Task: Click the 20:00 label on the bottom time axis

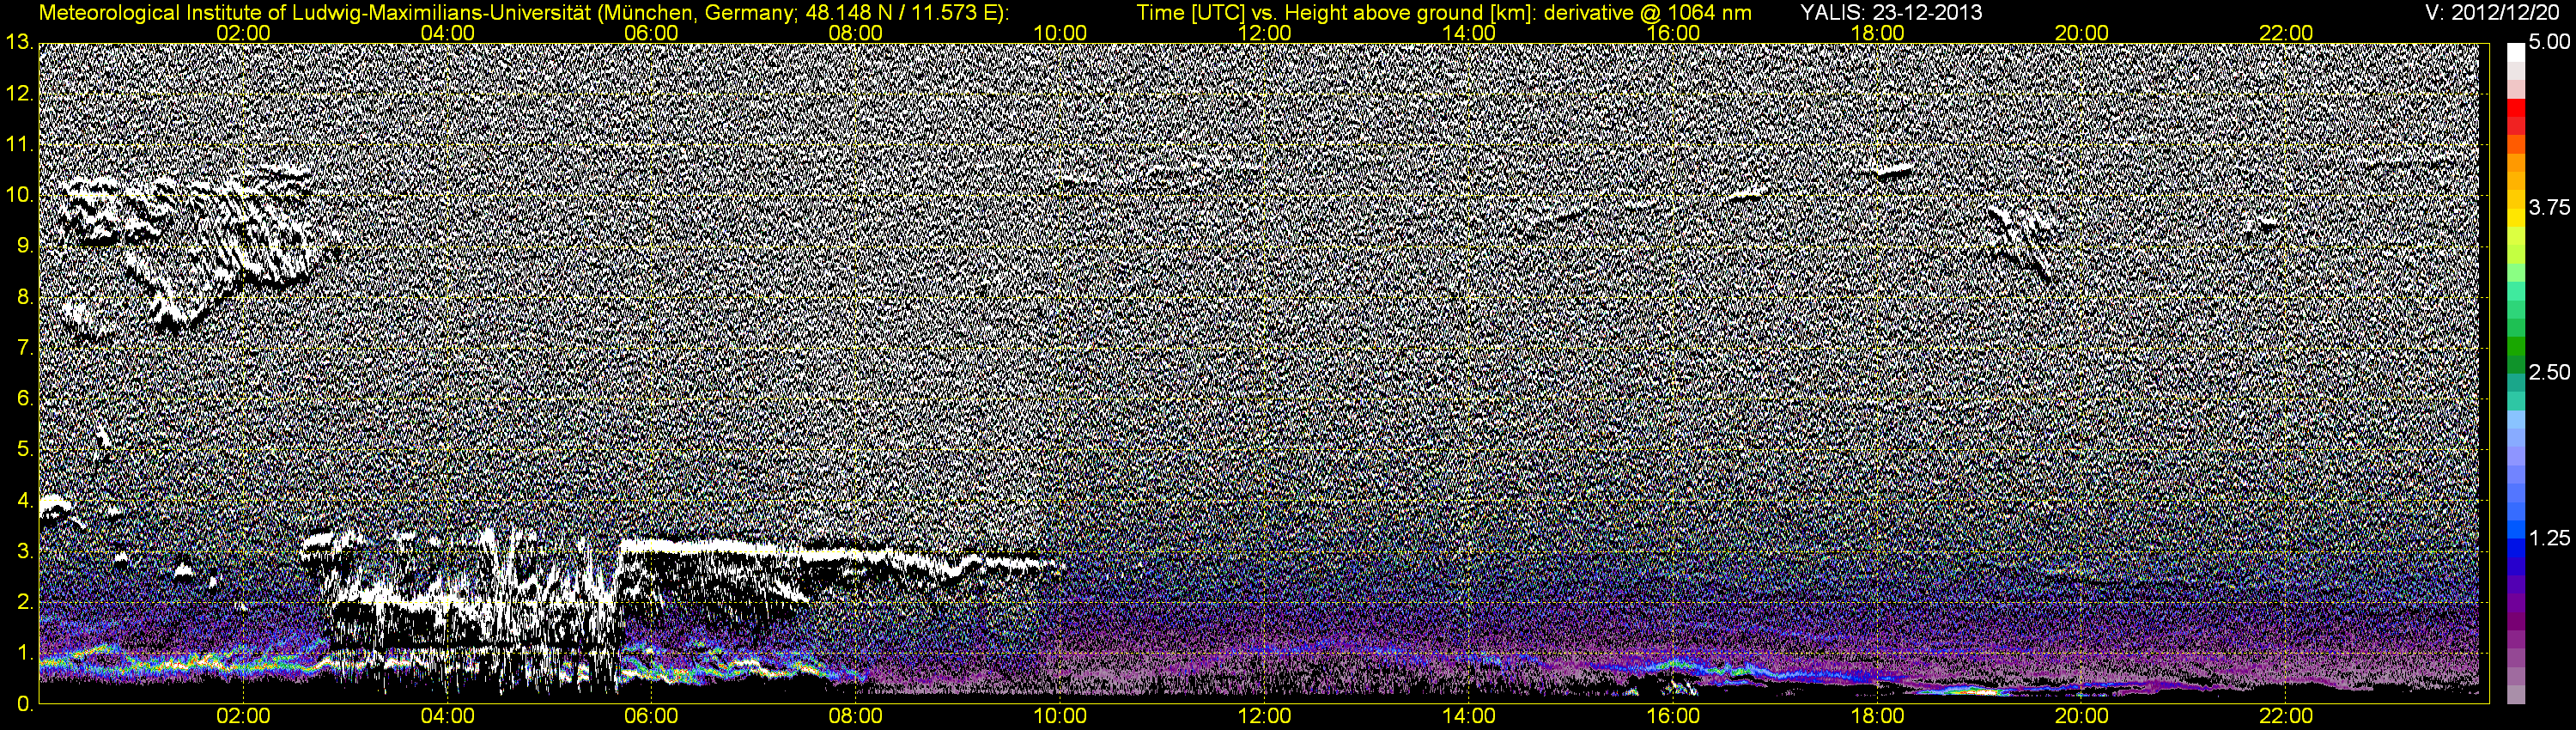Action: tap(2082, 716)
